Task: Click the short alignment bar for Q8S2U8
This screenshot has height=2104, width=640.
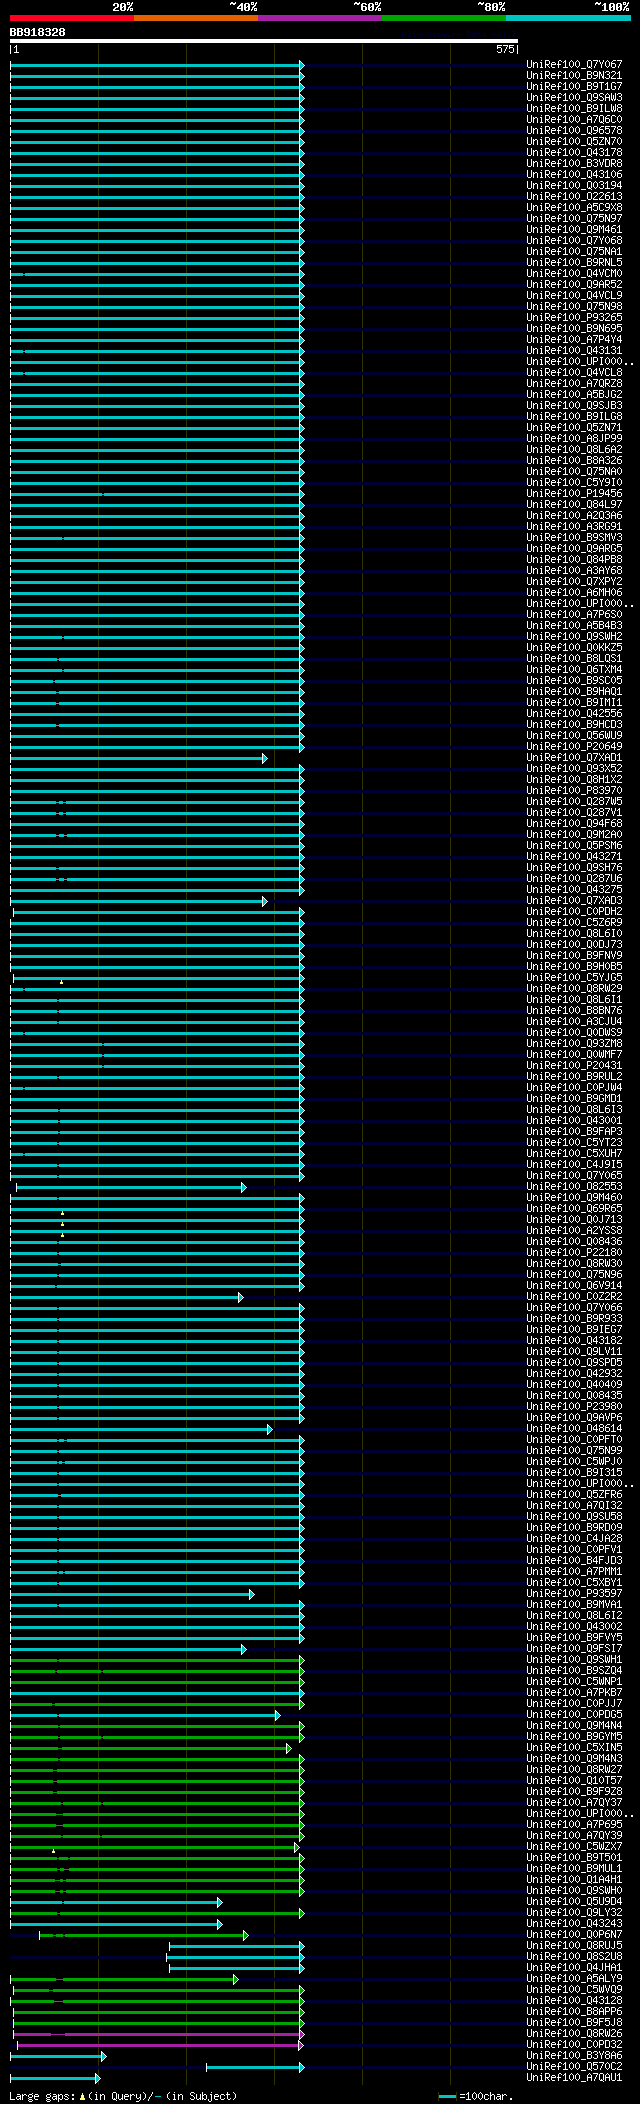Action: 235,1957
